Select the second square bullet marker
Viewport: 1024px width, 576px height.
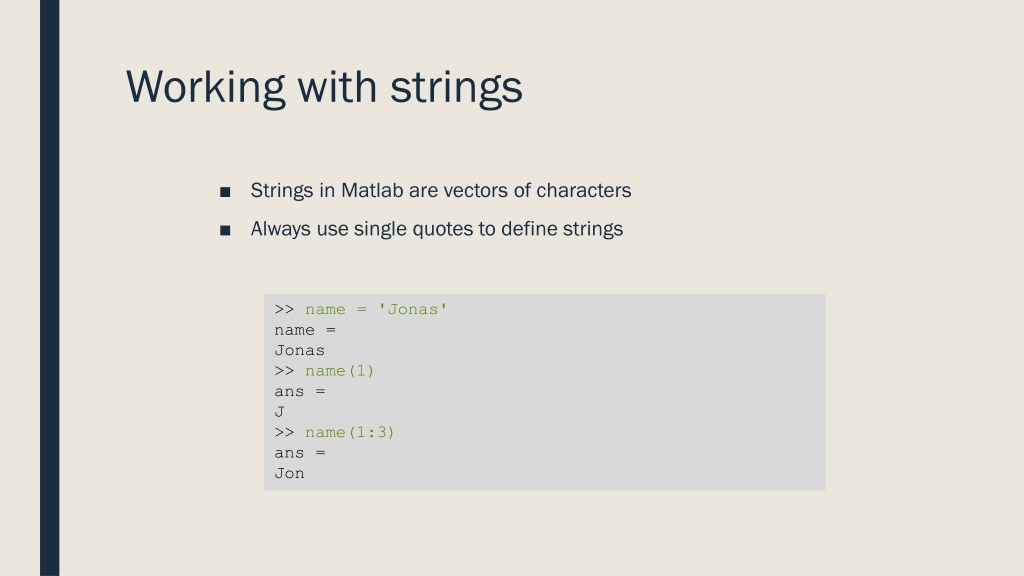coord(225,231)
